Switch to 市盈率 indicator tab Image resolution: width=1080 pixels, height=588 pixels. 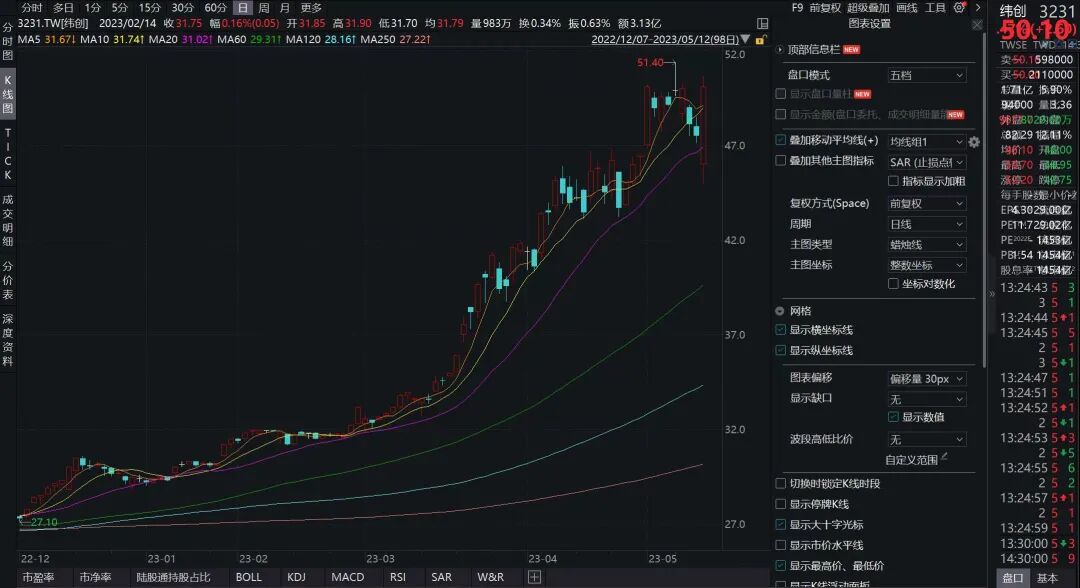click(x=38, y=577)
